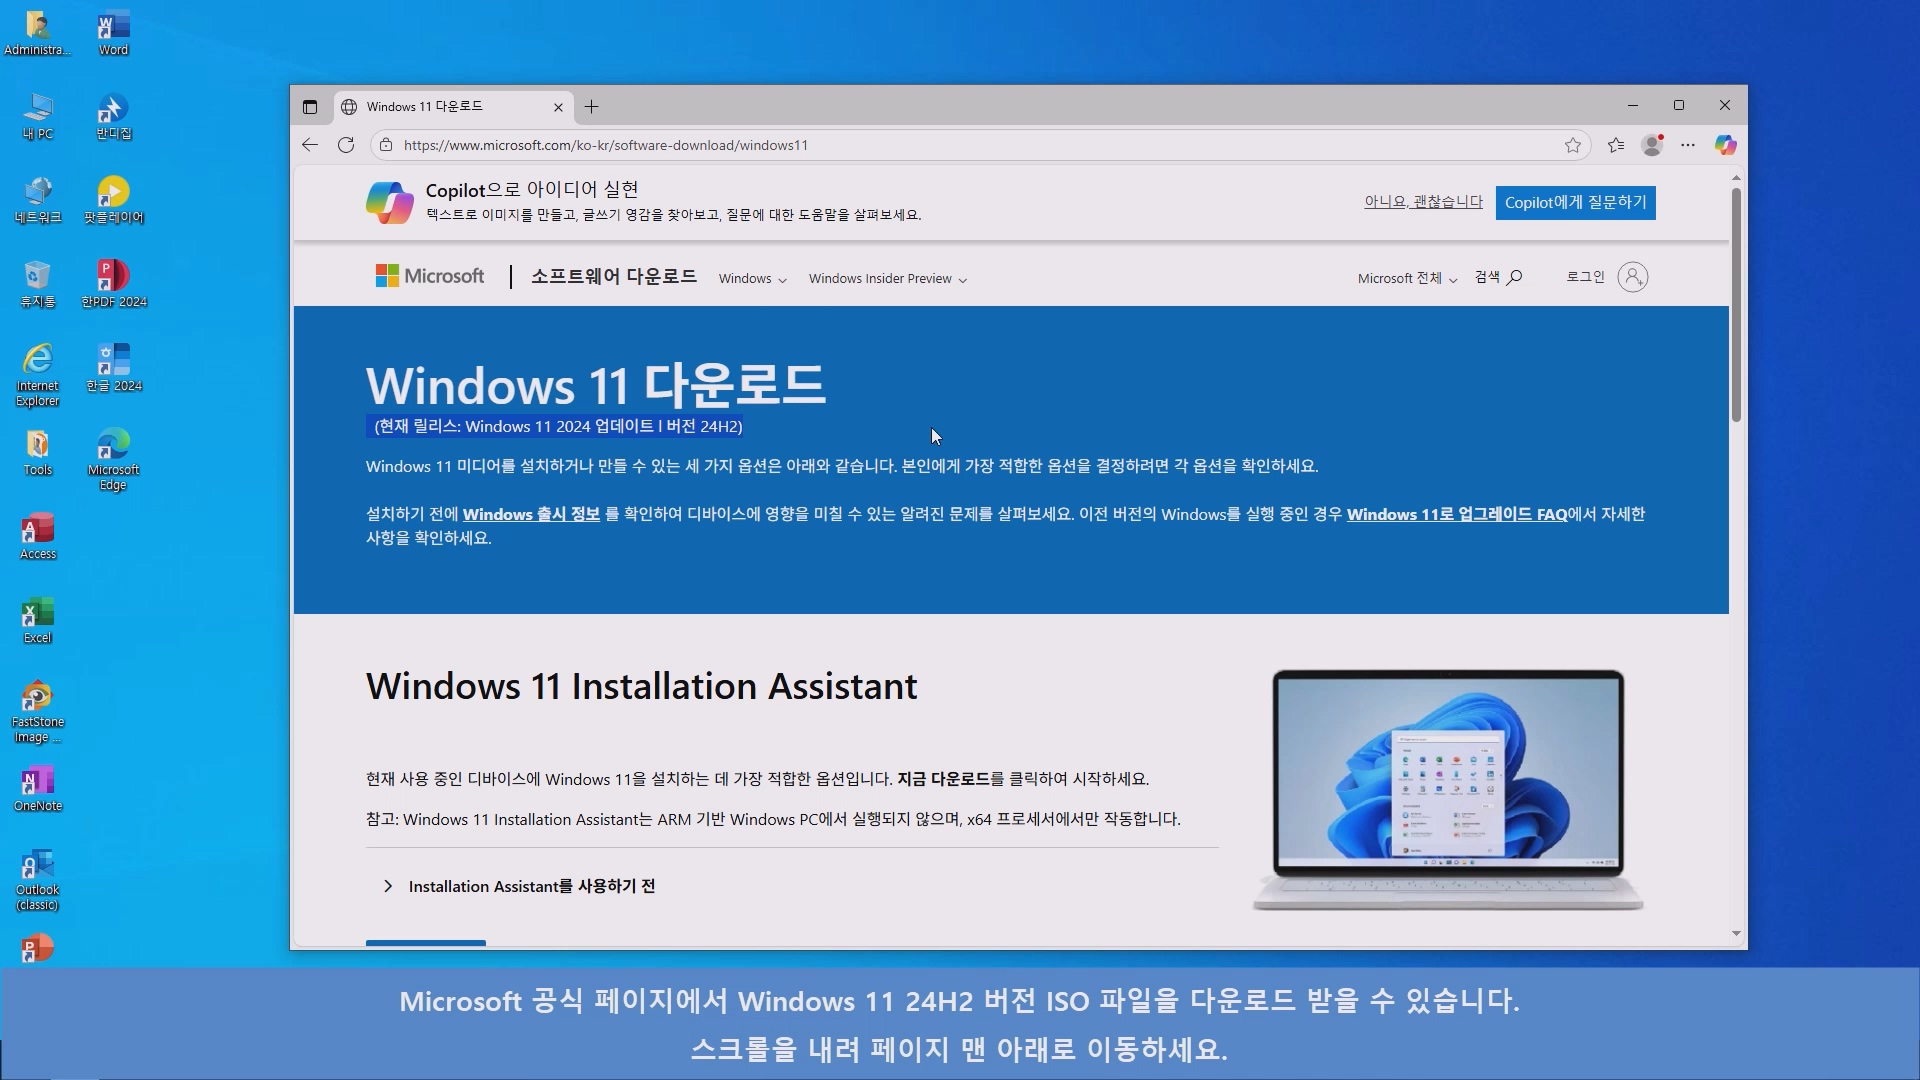The width and height of the screenshot is (1920, 1080).
Task: Expand Windows Insider Preview dropdown
Action: [x=887, y=279]
